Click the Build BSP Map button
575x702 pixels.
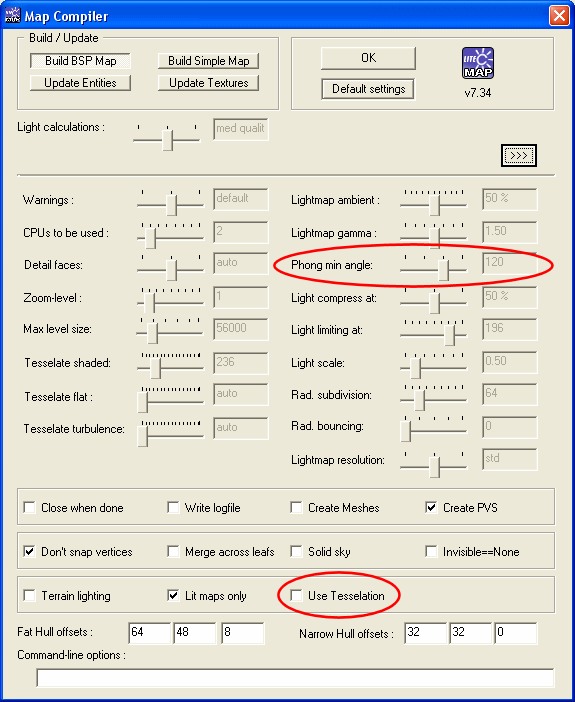click(81, 61)
